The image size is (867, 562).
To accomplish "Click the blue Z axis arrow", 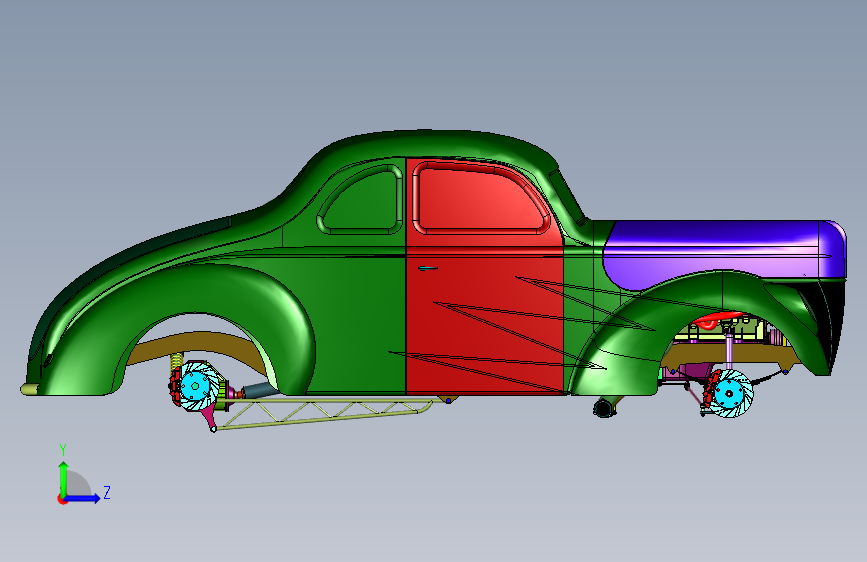I will (83, 498).
